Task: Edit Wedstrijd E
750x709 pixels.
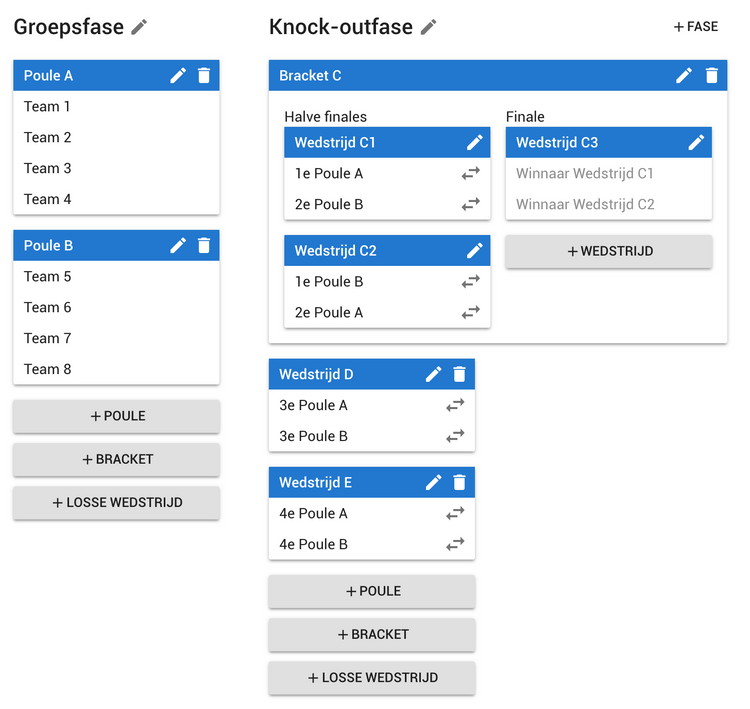Action: [x=433, y=482]
